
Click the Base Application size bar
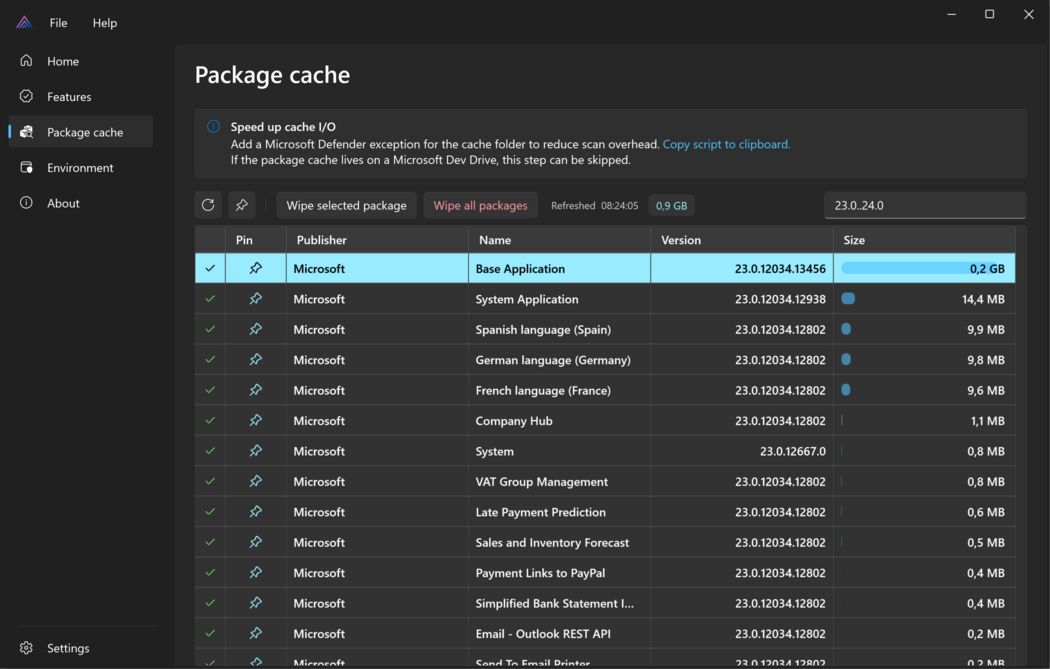coord(923,268)
